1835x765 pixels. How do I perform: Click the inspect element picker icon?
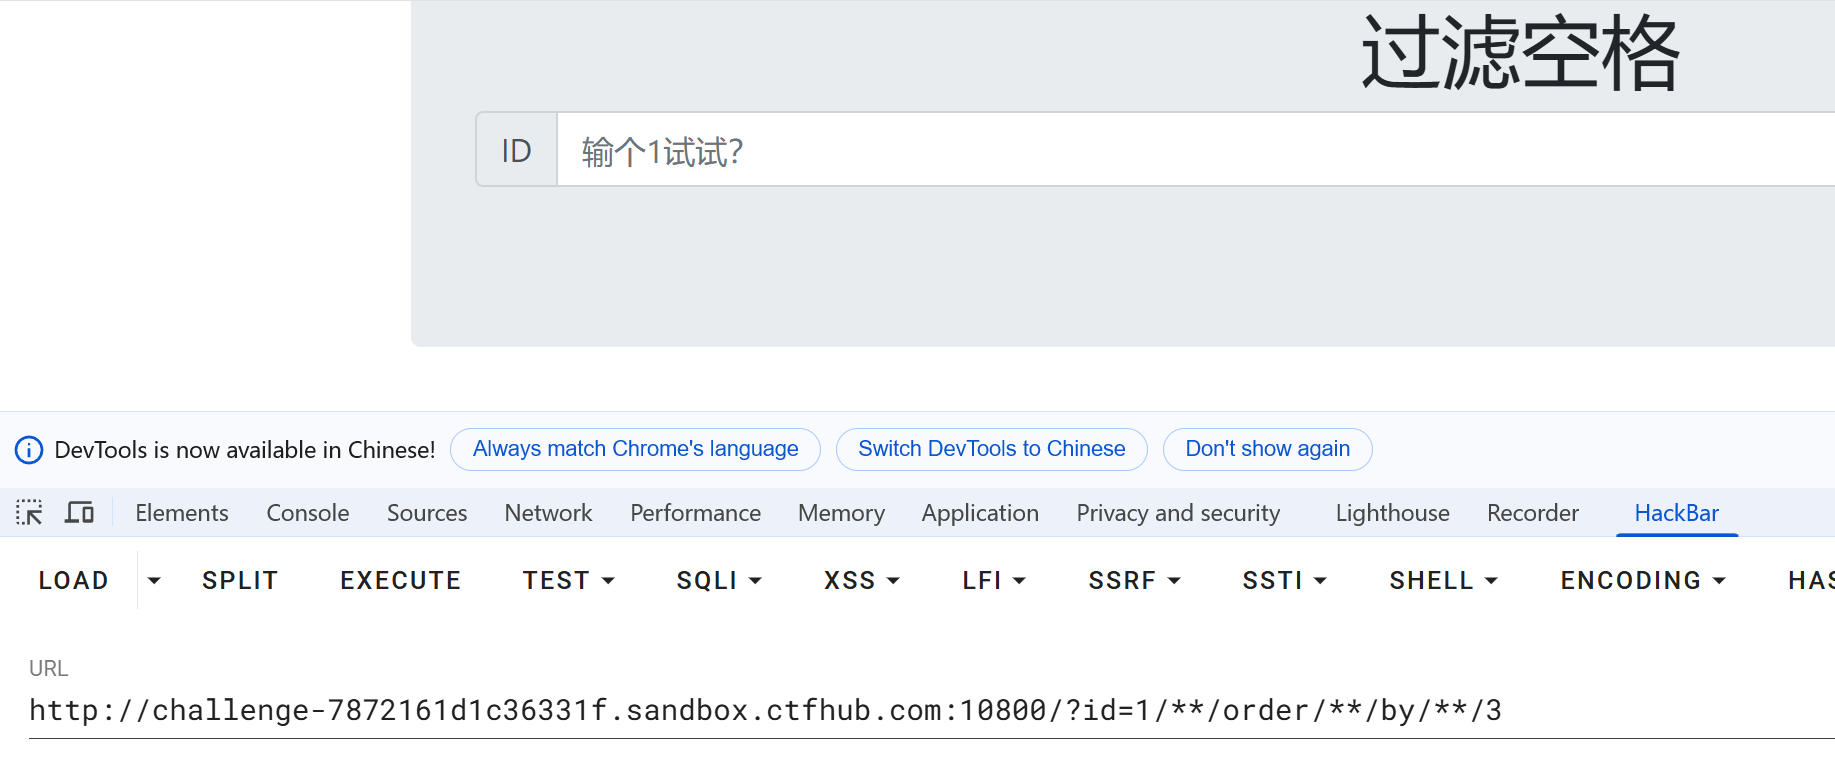pos(29,513)
